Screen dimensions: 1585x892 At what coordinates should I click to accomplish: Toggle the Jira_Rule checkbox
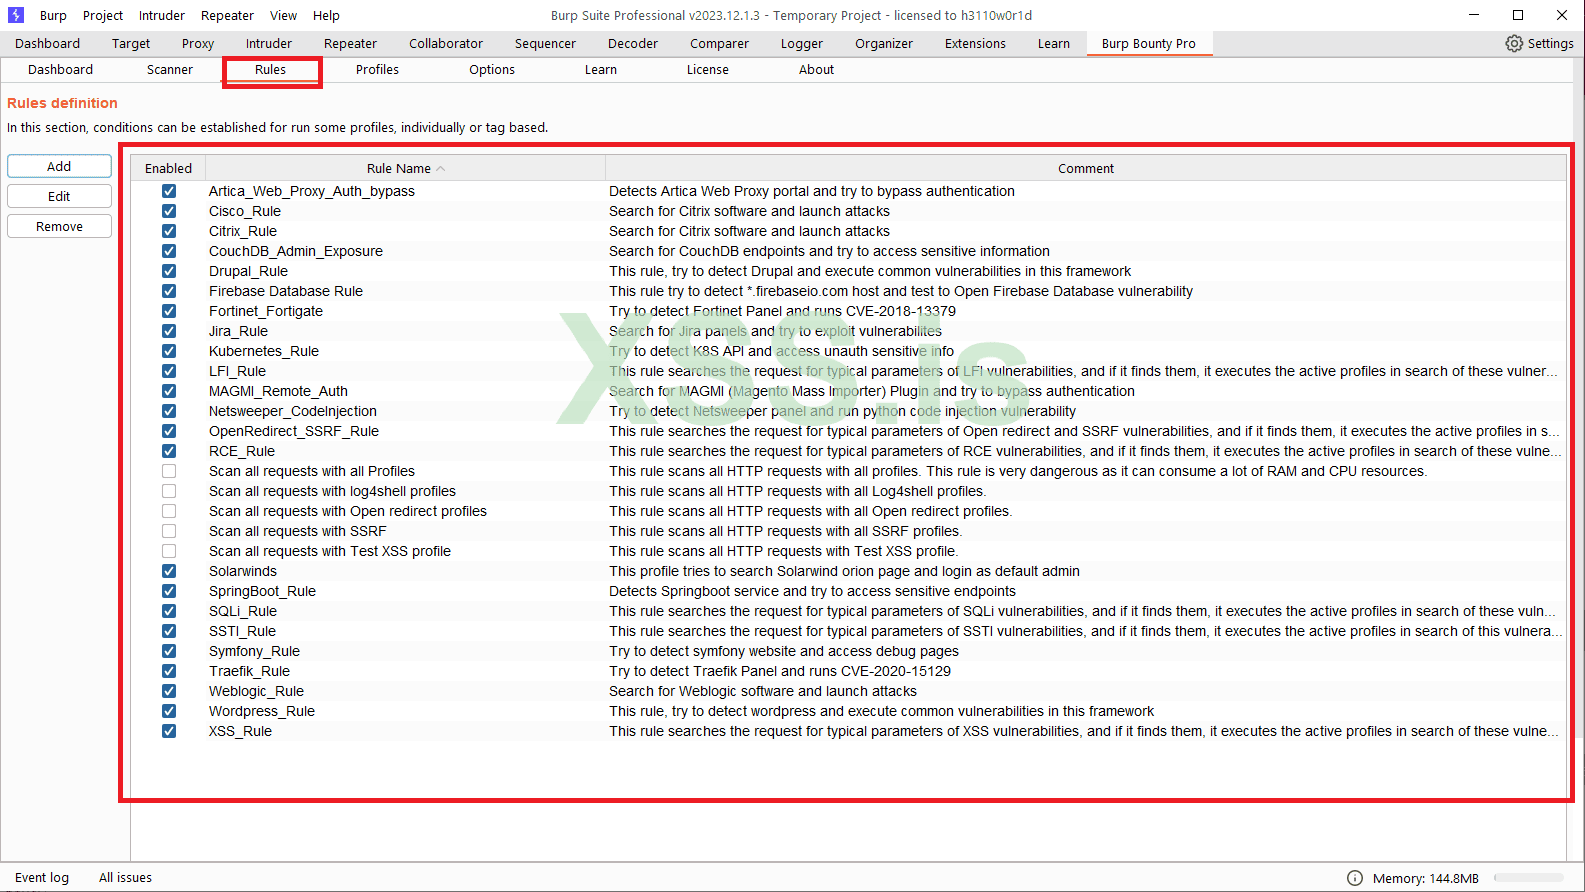tap(169, 331)
